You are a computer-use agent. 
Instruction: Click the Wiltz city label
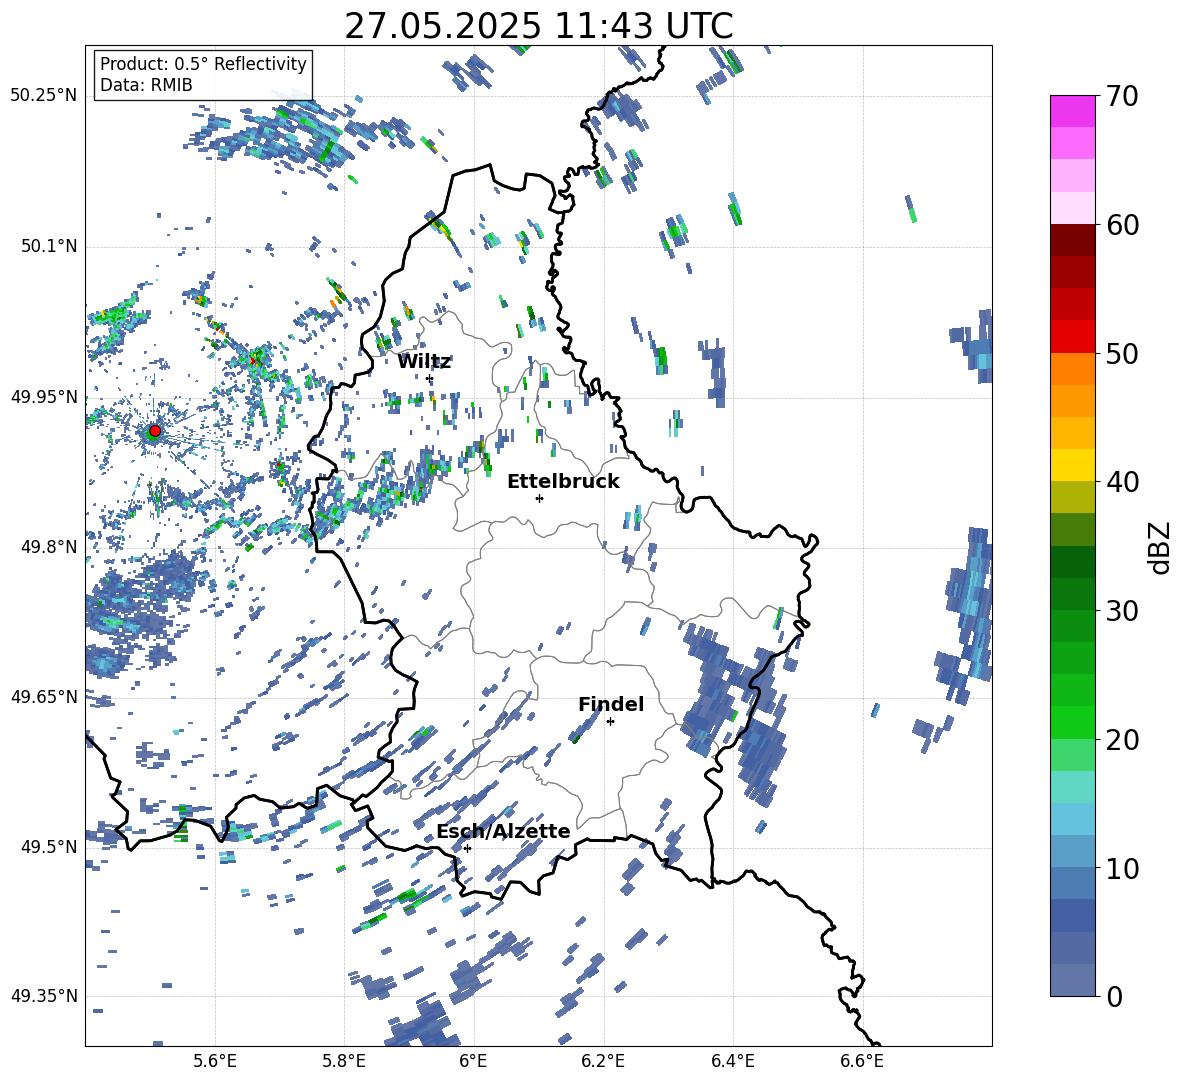[424, 361]
